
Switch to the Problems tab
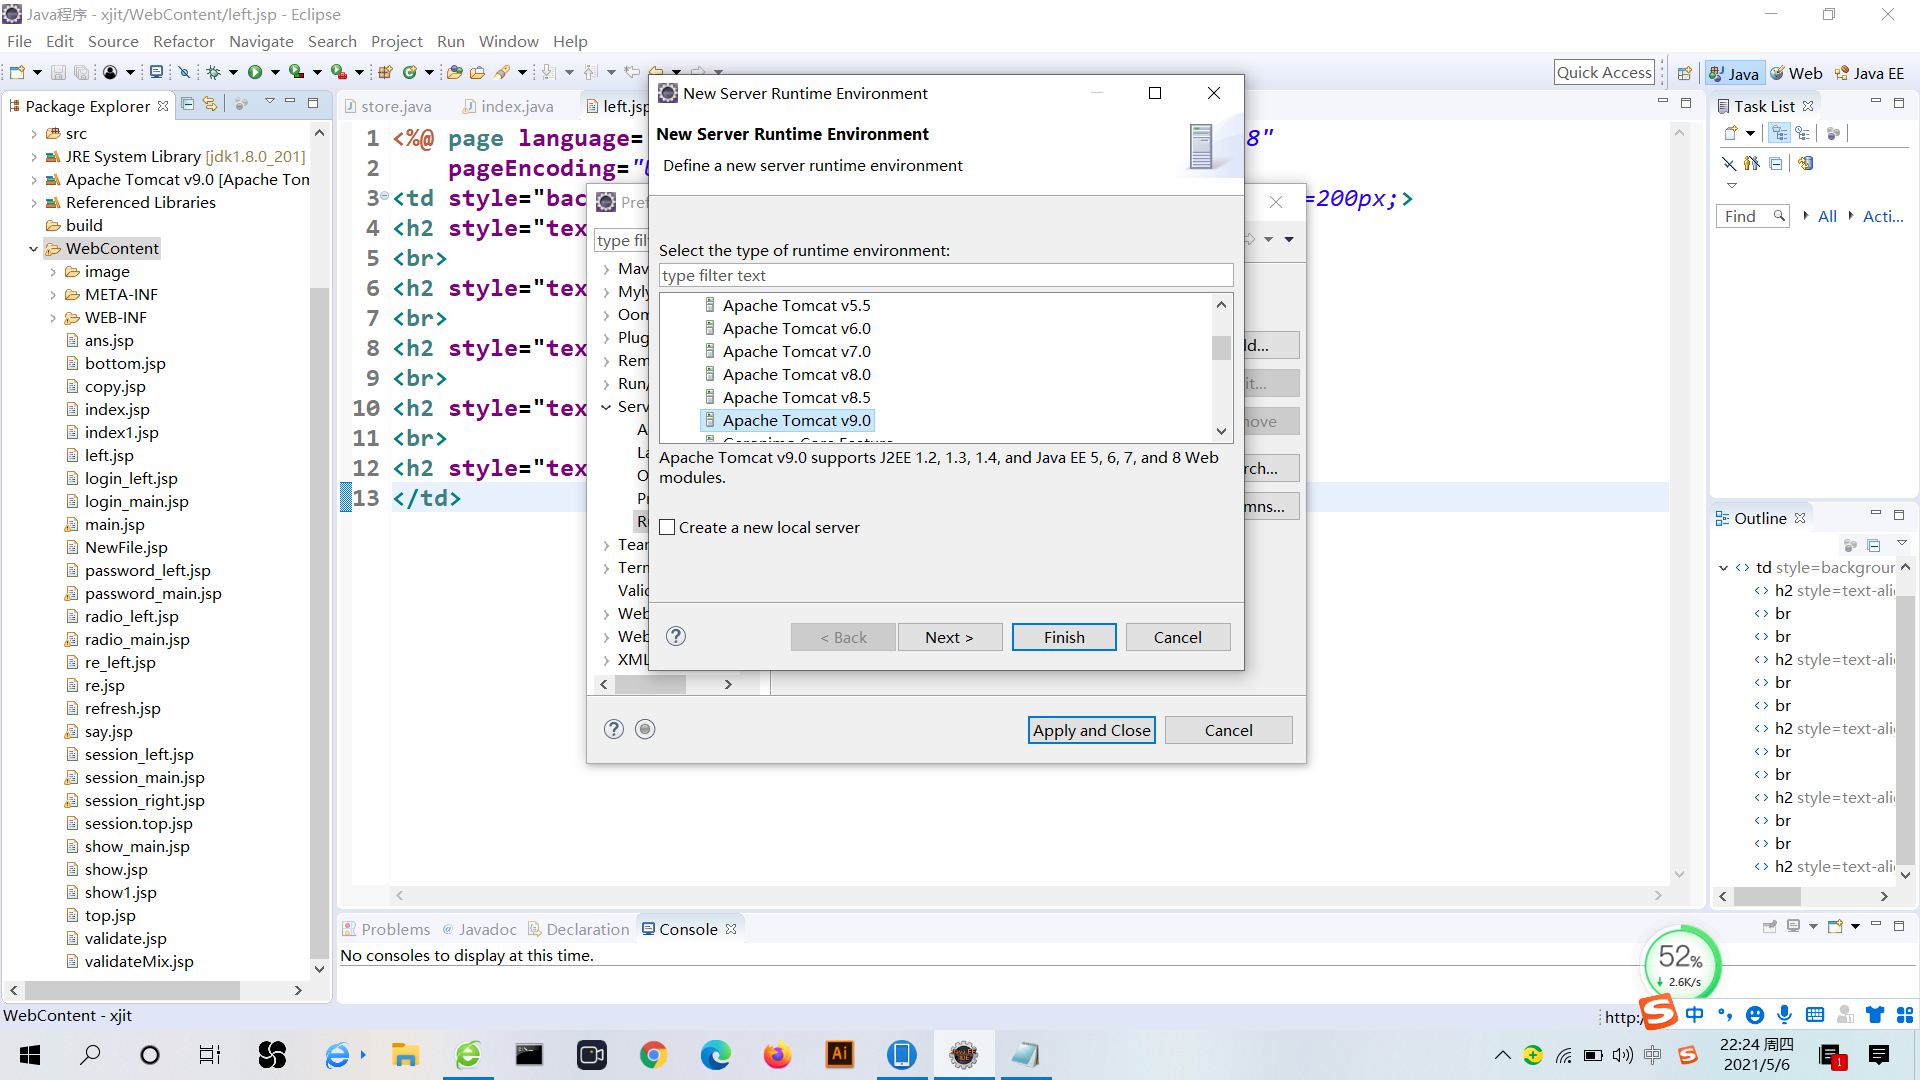pyautogui.click(x=386, y=929)
